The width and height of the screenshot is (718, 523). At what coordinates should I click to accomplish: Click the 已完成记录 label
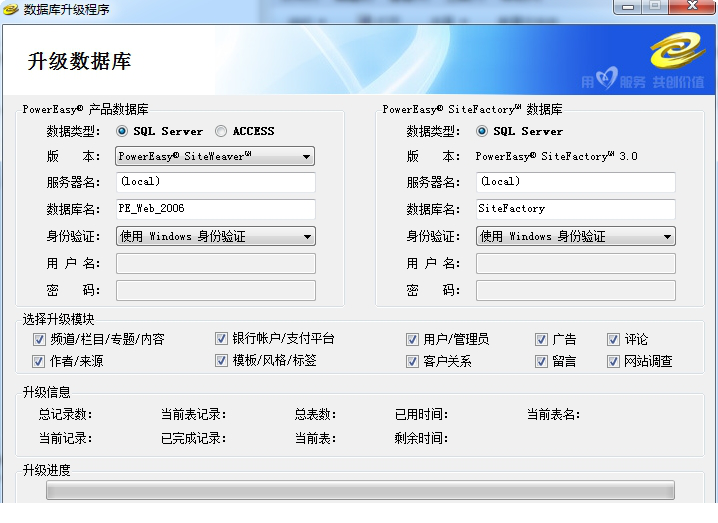pyautogui.click(x=194, y=438)
